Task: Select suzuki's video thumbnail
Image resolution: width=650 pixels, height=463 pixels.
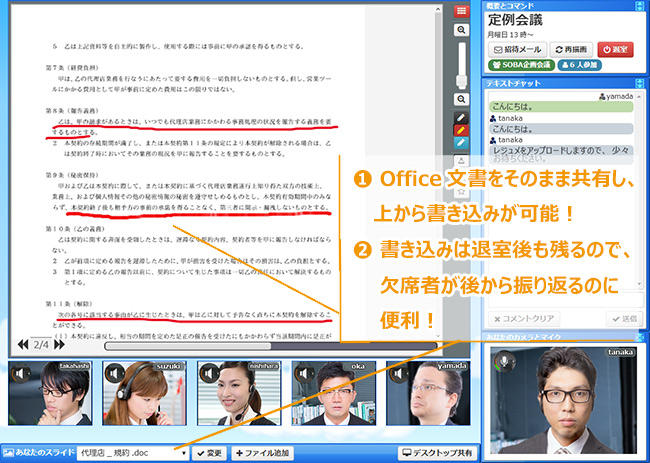Action: click(x=145, y=393)
